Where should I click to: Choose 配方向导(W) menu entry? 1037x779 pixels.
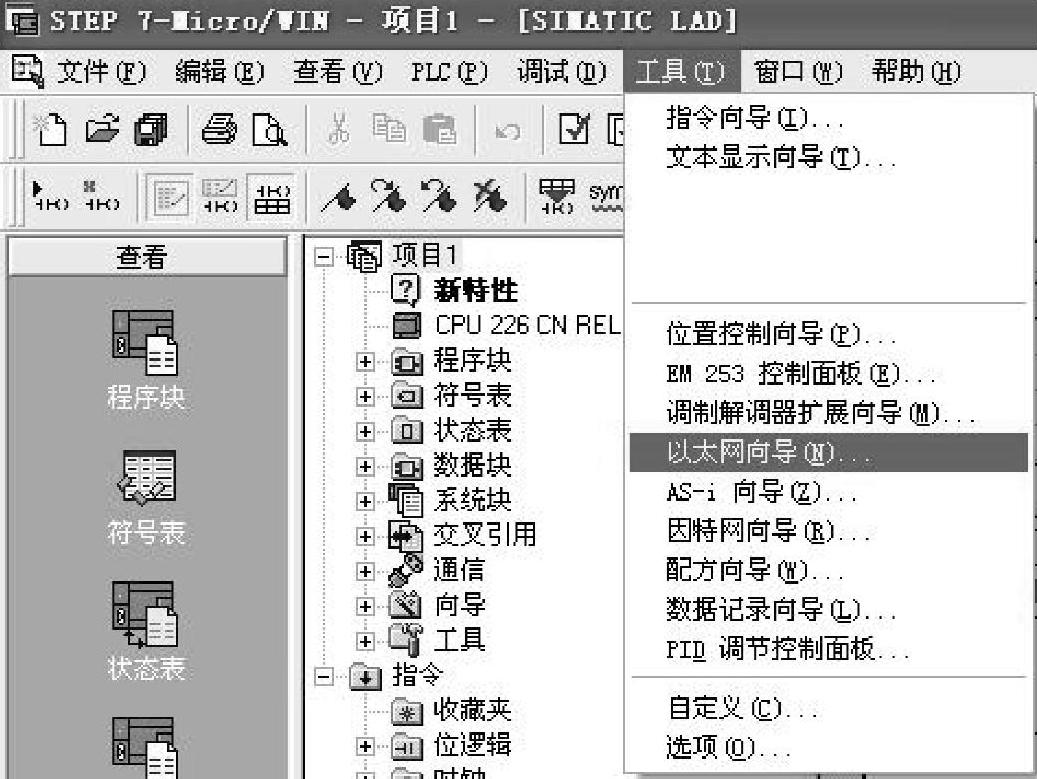[829, 570]
